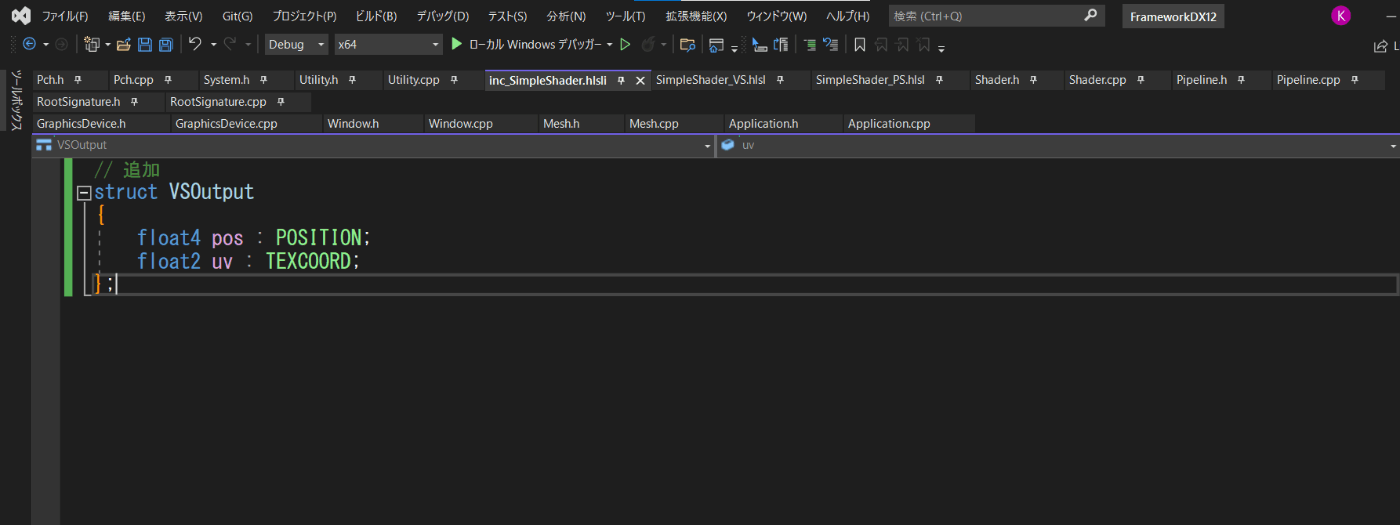Switch to the Application.cpp tab
This screenshot has width=1400, height=525.
[889, 124]
